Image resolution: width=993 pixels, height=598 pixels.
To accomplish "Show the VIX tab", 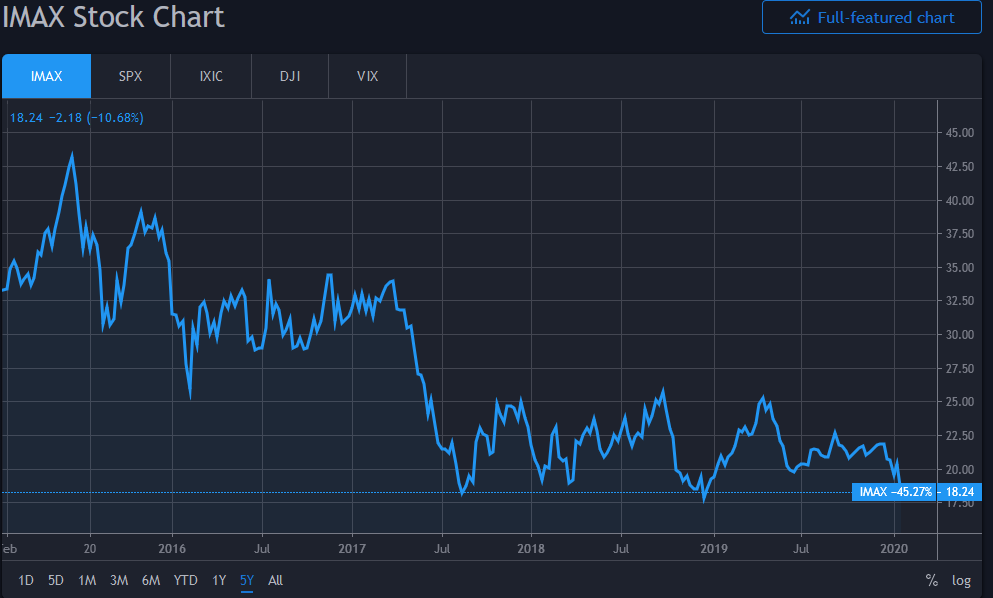I will tap(367, 76).
